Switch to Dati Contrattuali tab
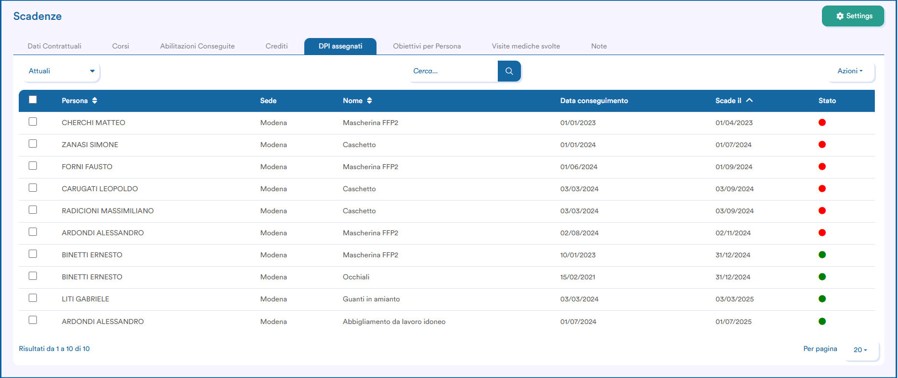This screenshot has height=378, width=898. (x=54, y=46)
